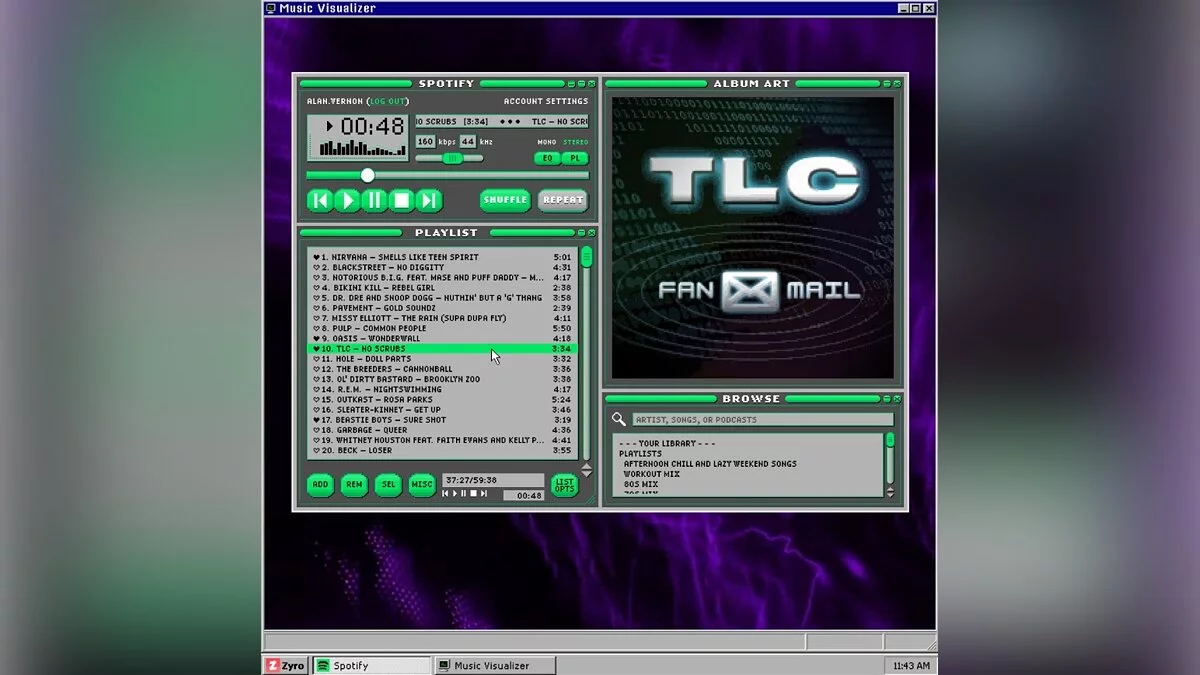Image resolution: width=1200 pixels, height=675 pixels.
Task: Click the playlist scrollbar thumb
Action: click(x=587, y=257)
